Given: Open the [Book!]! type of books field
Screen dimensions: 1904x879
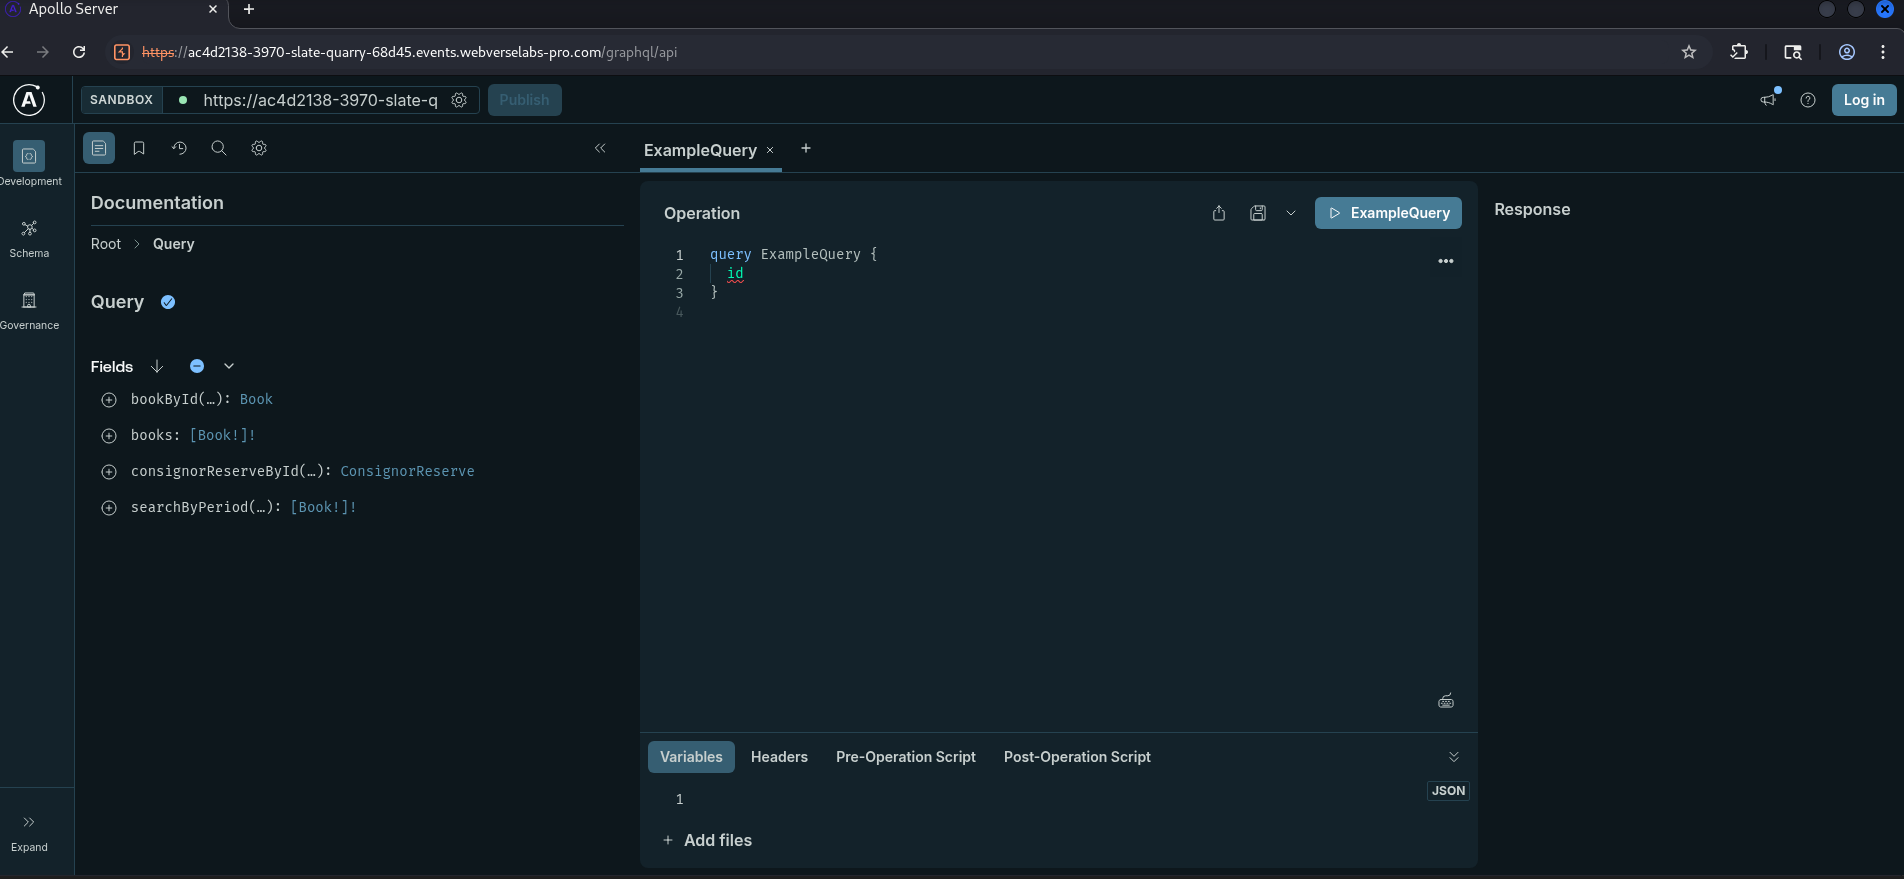Looking at the screenshot, I should click(x=222, y=435).
